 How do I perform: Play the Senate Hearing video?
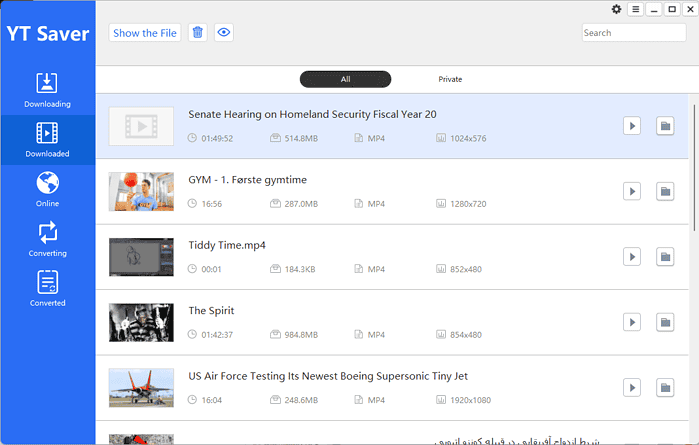pyautogui.click(x=632, y=126)
